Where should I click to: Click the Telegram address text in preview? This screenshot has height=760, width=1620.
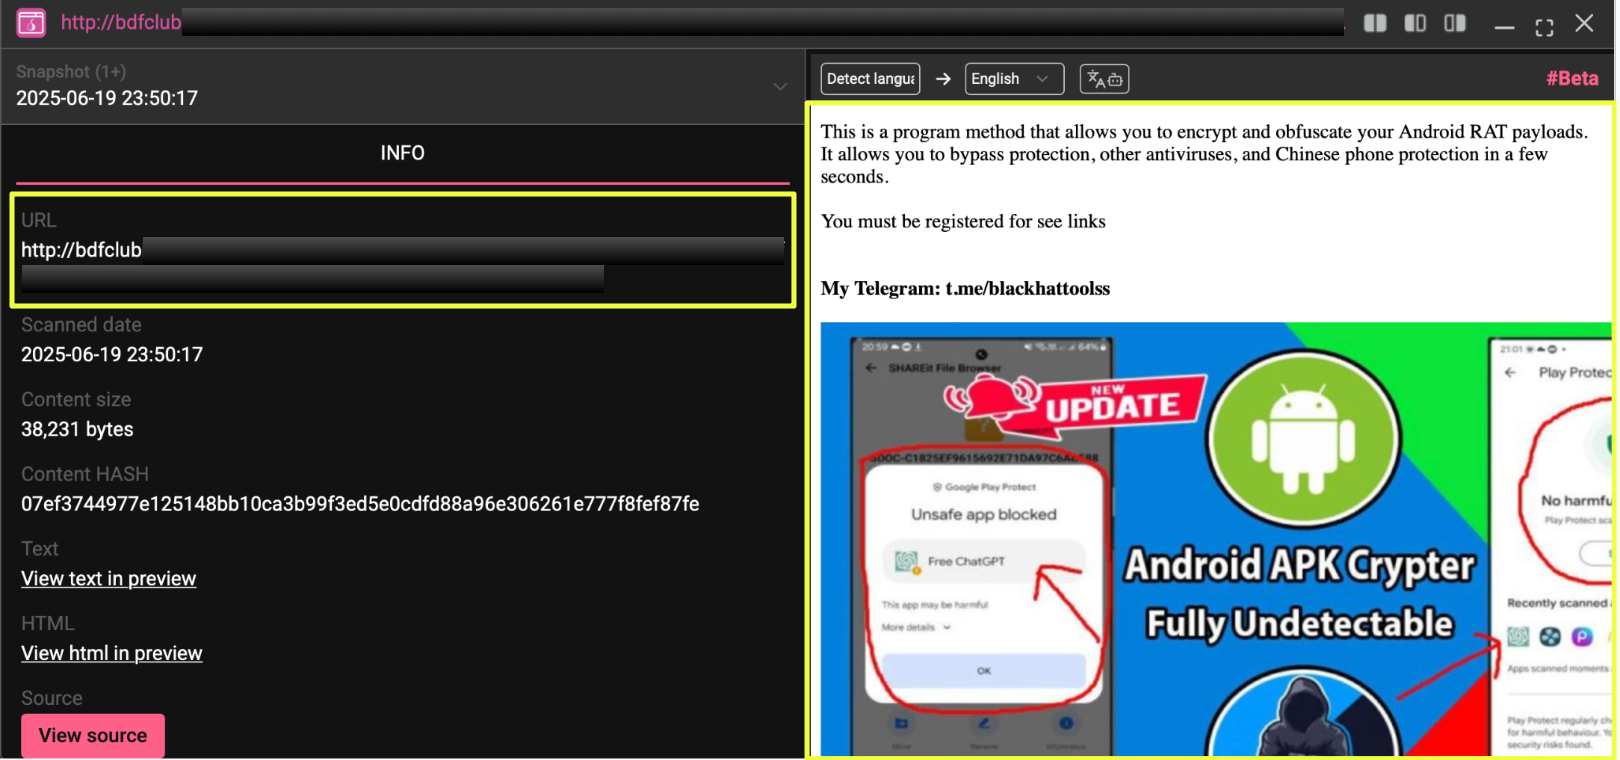(1027, 289)
